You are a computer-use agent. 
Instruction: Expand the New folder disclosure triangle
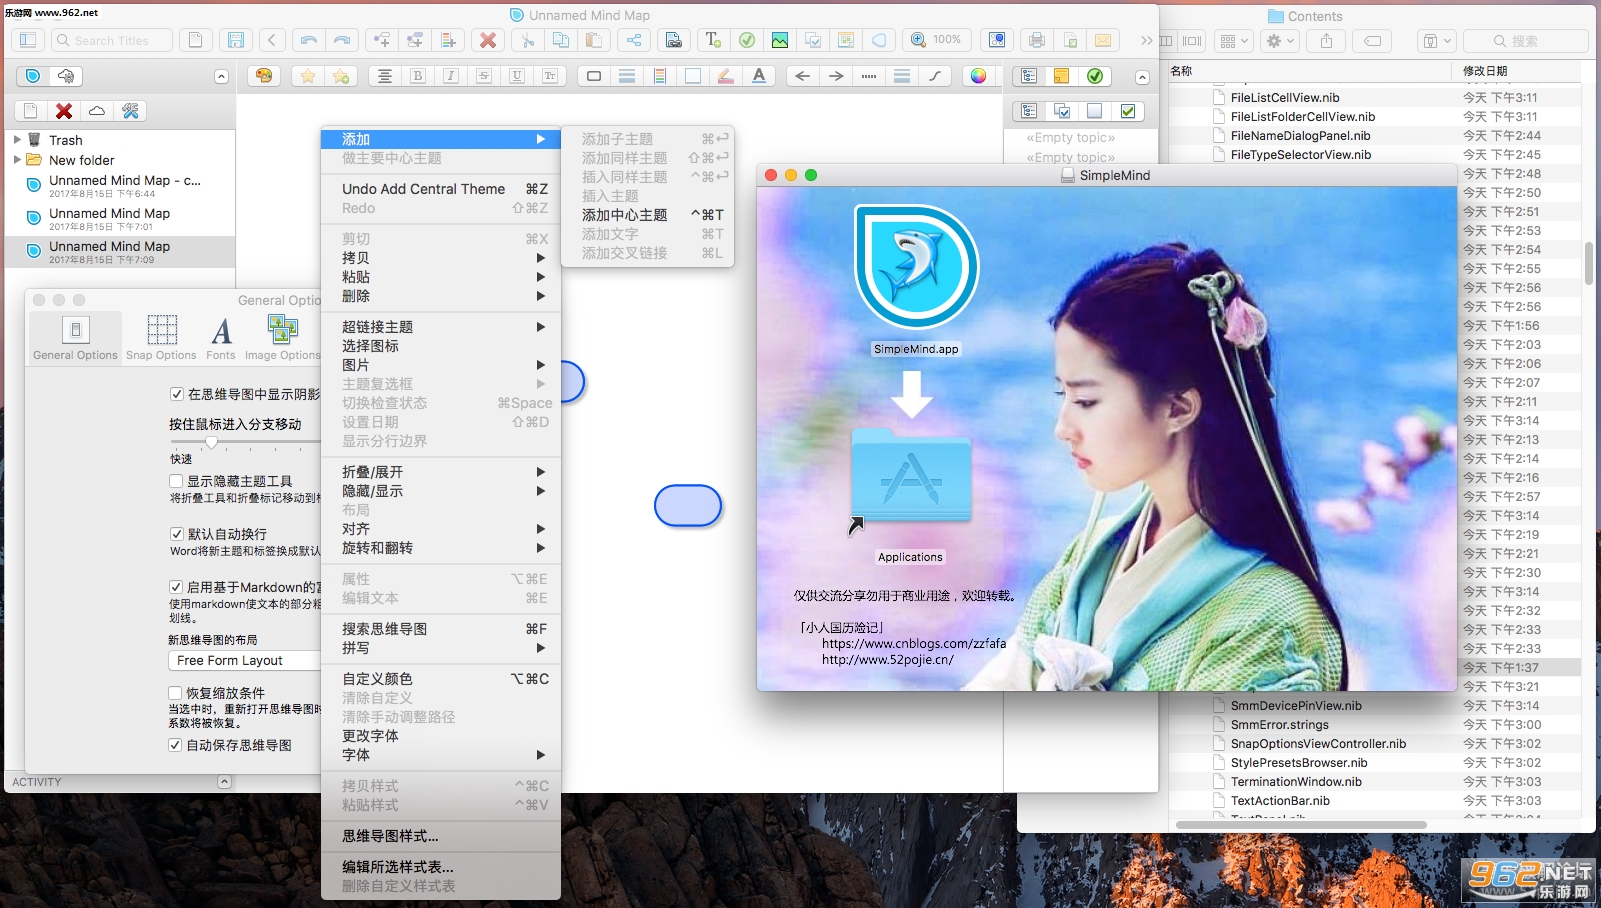[x=17, y=160]
